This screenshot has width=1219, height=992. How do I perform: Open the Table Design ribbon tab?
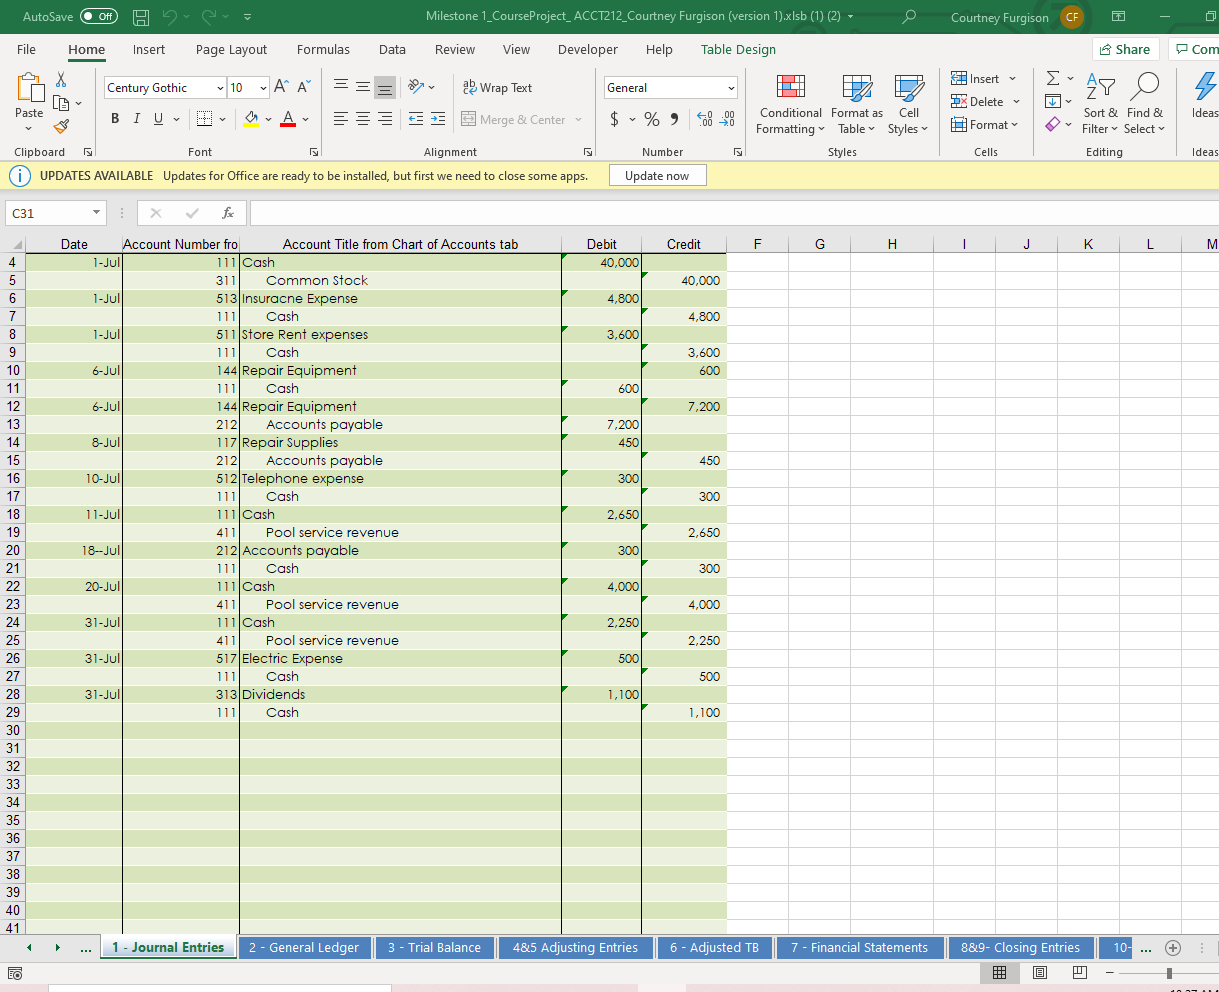click(738, 49)
